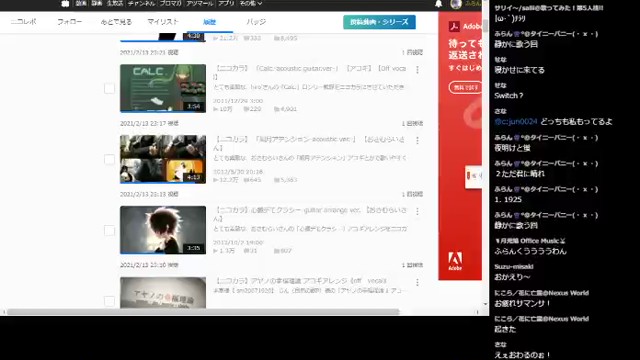Open the アヤノの幸福理論 アコギアレンジ title
The width and height of the screenshot is (640, 360).
click(x=300, y=281)
